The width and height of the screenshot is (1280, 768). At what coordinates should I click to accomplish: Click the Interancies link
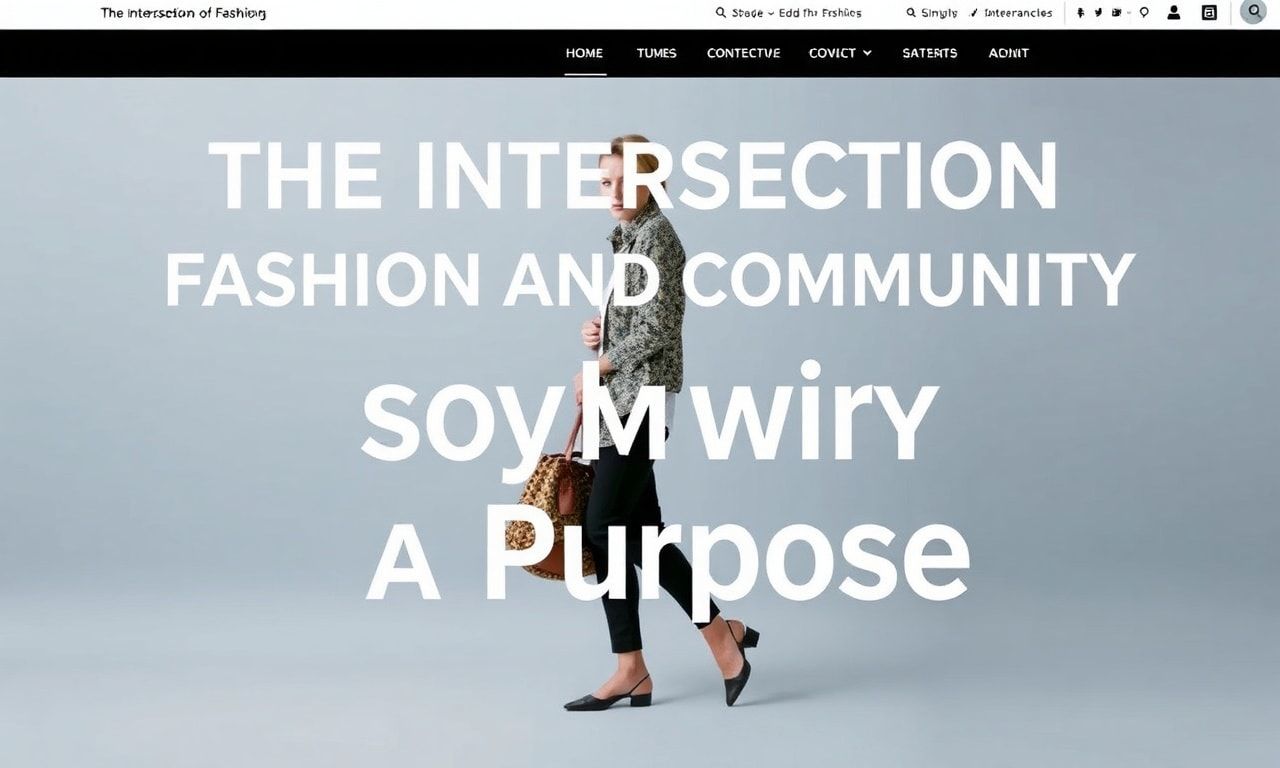click(x=1018, y=13)
